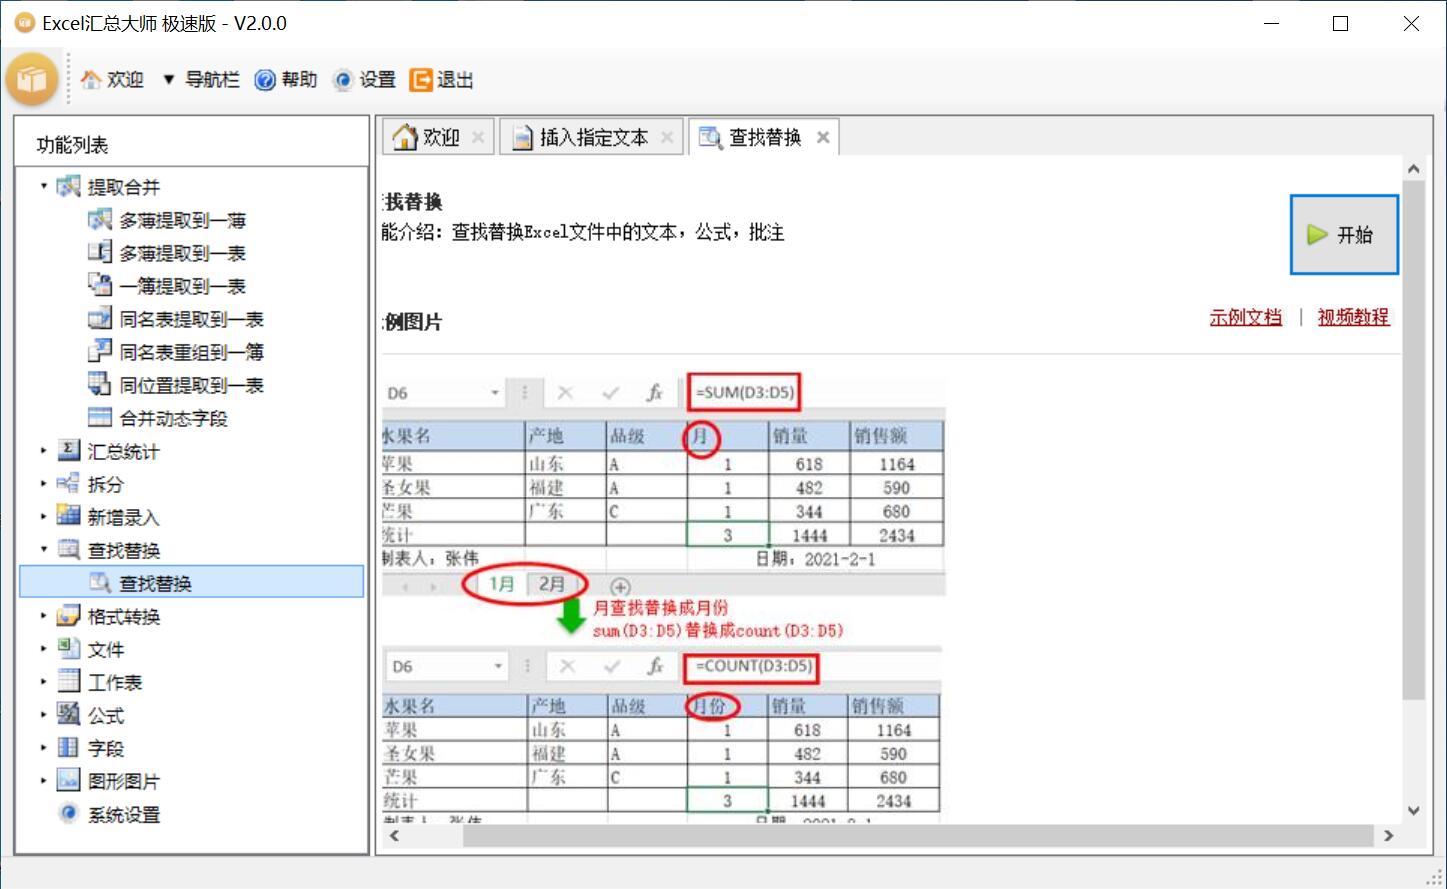This screenshot has width=1447, height=889.
Task: Expand the 公式 tree node
Action: [x=44, y=715]
